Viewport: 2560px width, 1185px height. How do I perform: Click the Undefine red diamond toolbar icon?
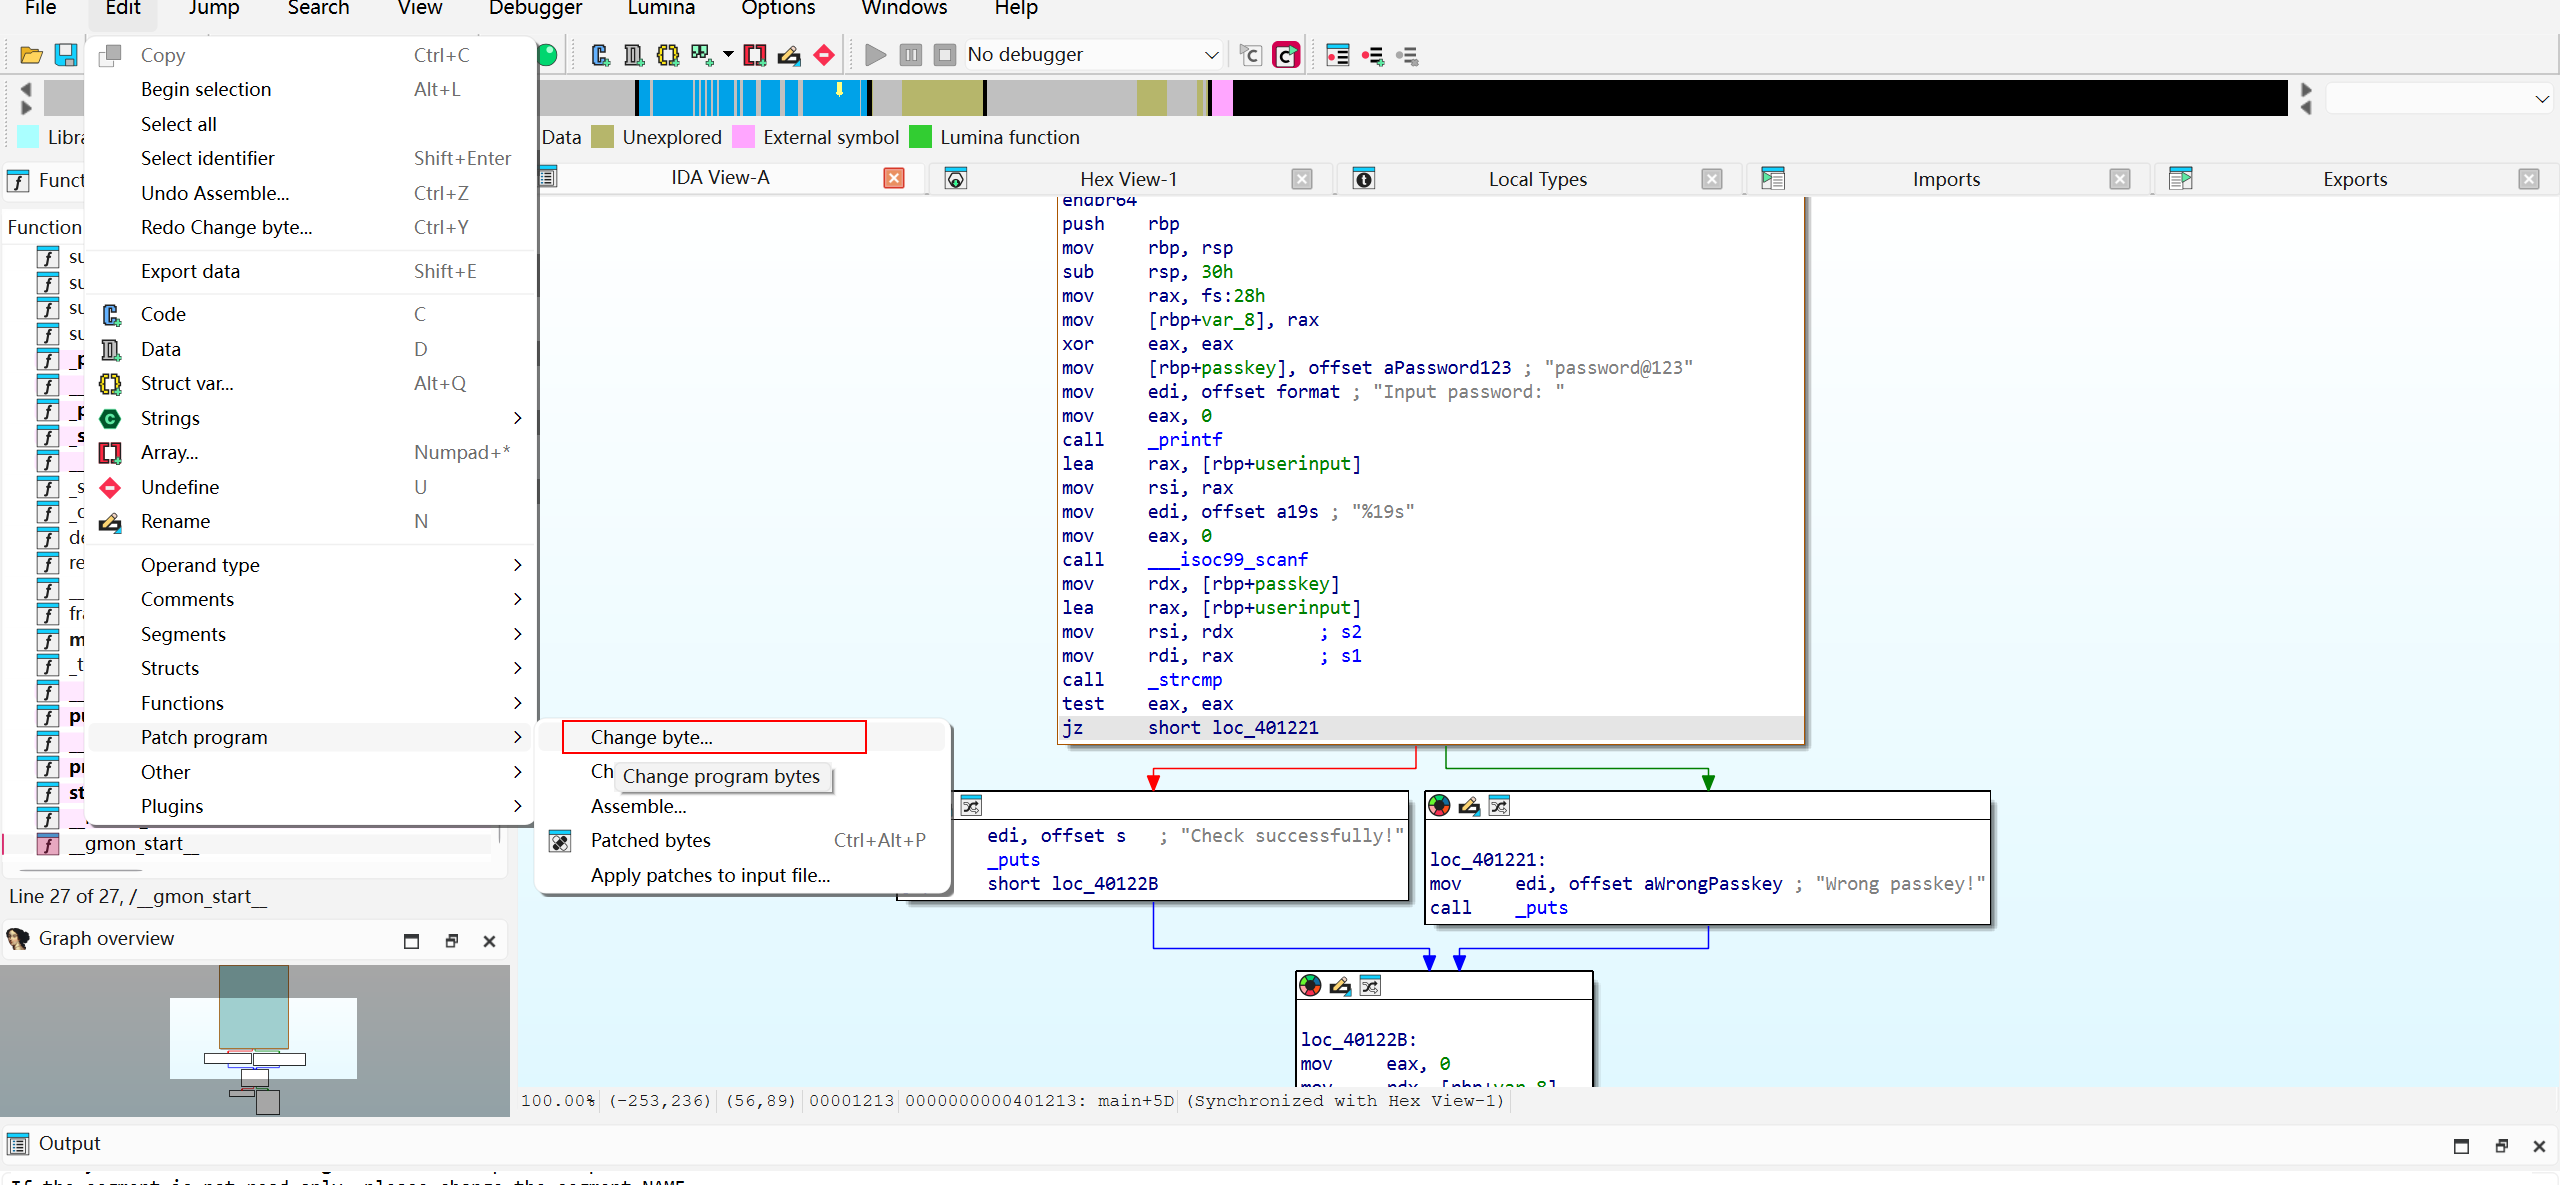(824, 55)
